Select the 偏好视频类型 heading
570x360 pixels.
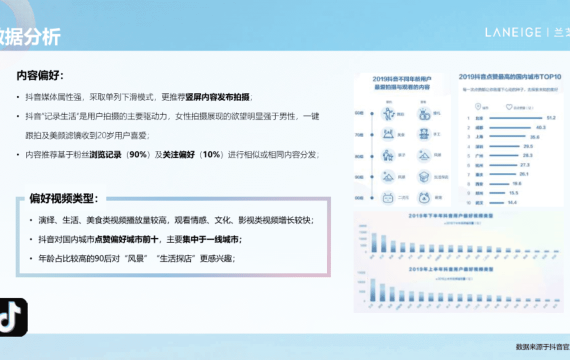click(64, 199)
